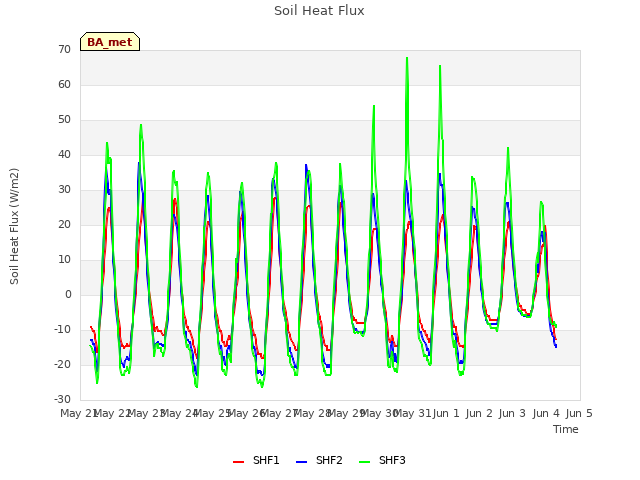Viewport: 640px width, 480px height.
Task: Click the -30 y-axis tick label
Action: [62, 399]
